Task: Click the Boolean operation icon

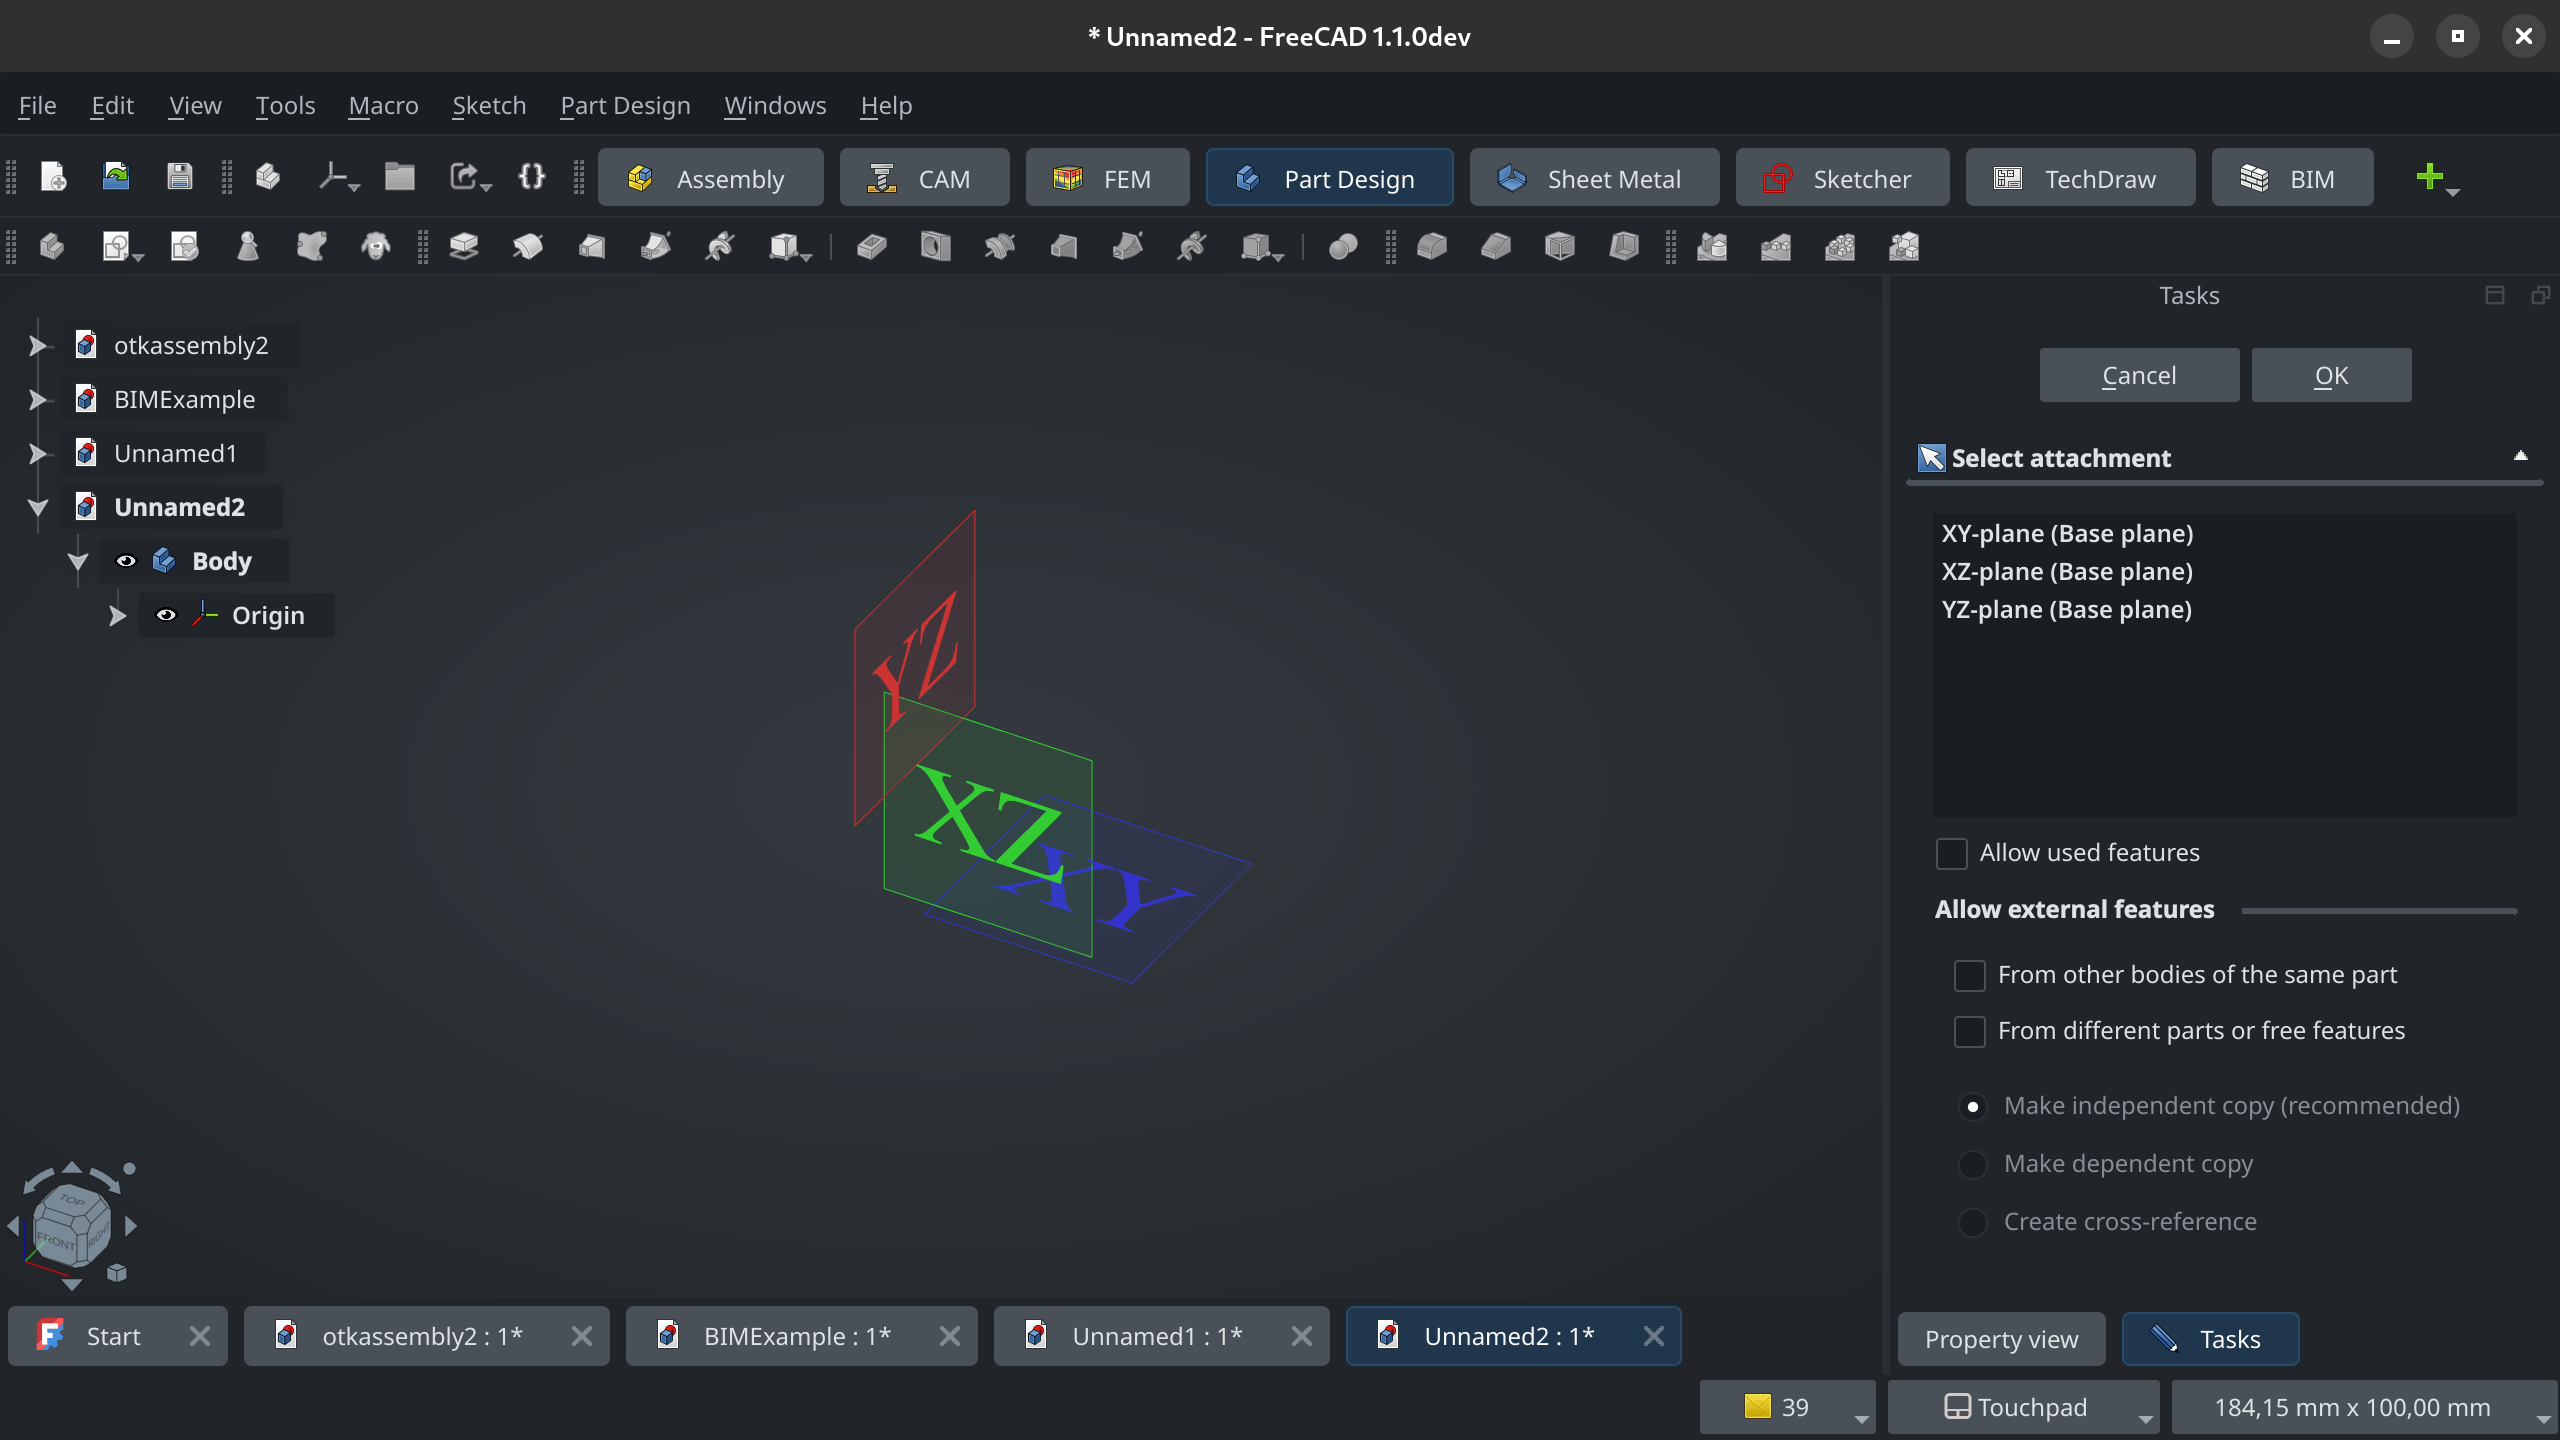Action: tap(1342, 246)
